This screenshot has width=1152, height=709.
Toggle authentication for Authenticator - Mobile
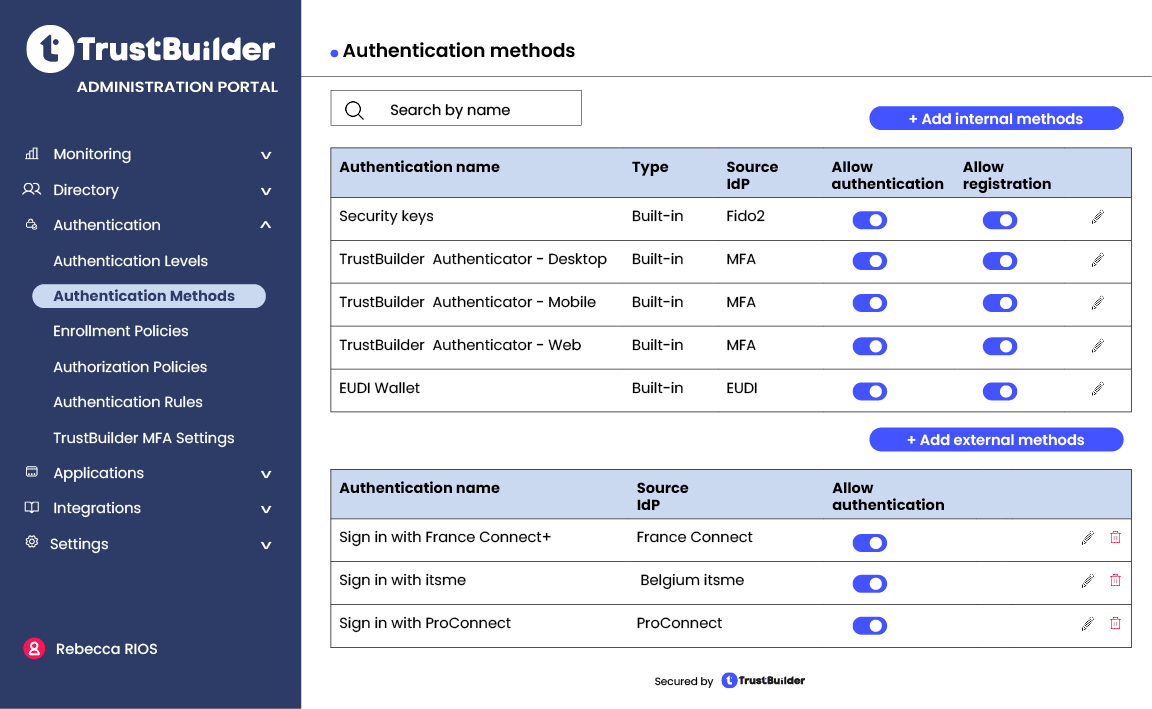[870, 303]
